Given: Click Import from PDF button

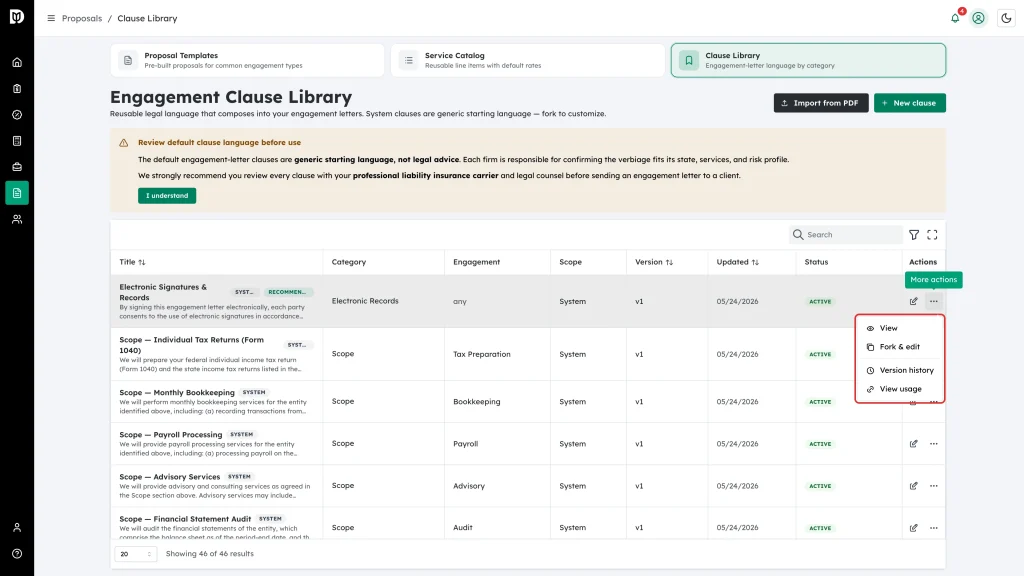Looking at the screenshot, I should (821, 103).
